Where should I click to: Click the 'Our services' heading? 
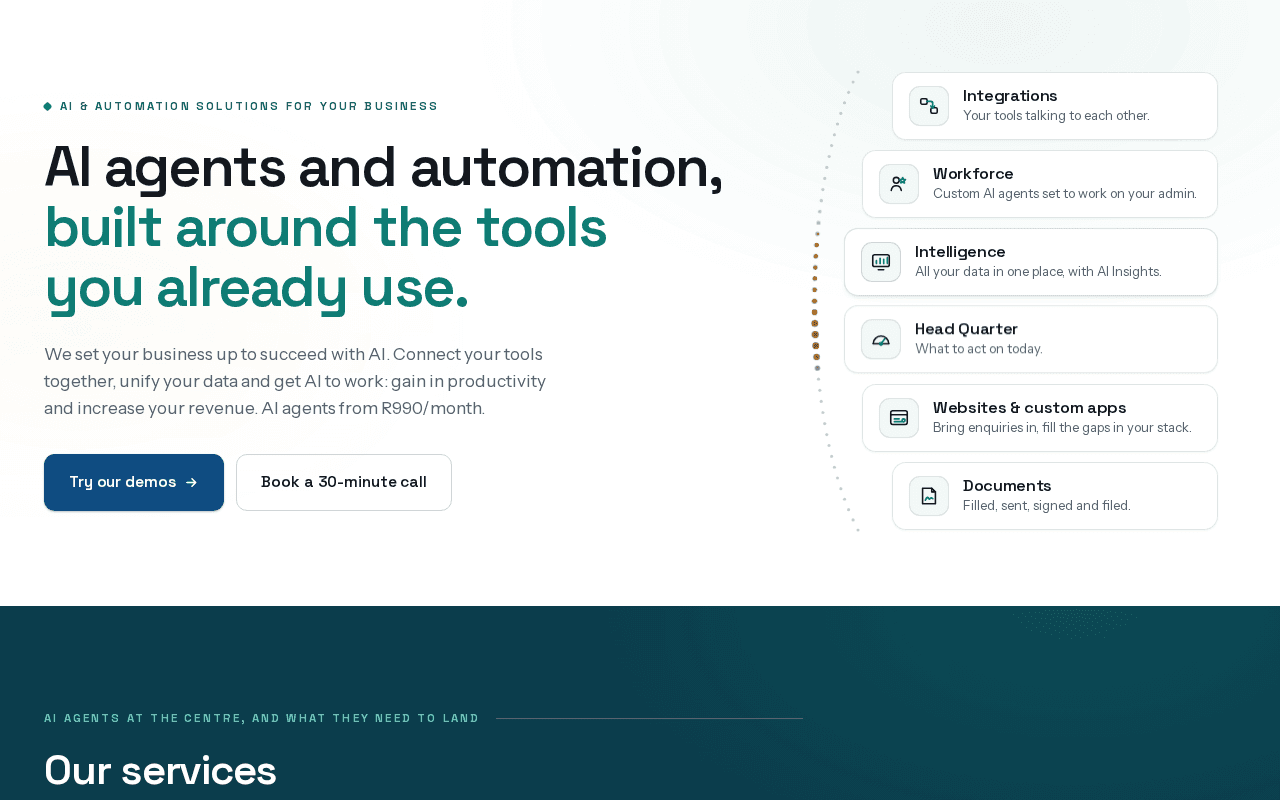coord(160,771)
